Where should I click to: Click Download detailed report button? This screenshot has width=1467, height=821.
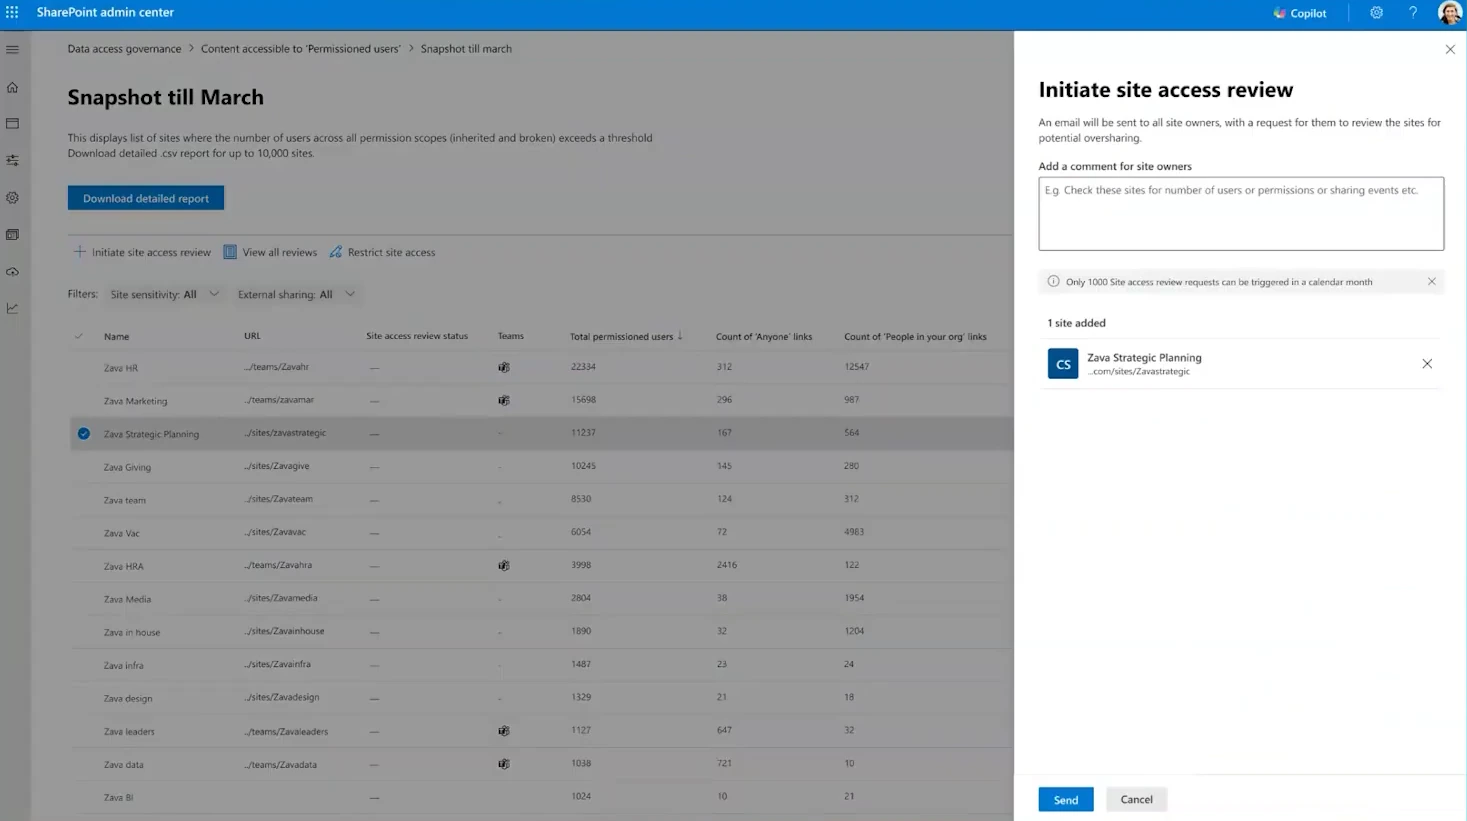146,198
